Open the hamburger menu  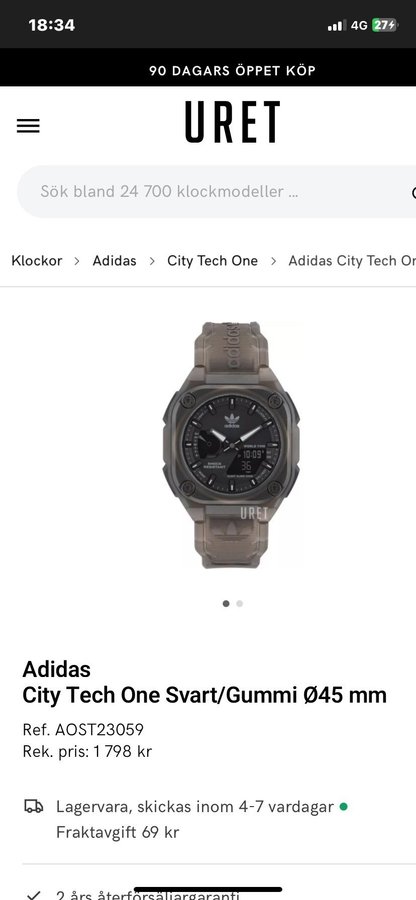[x=28, y=126]
